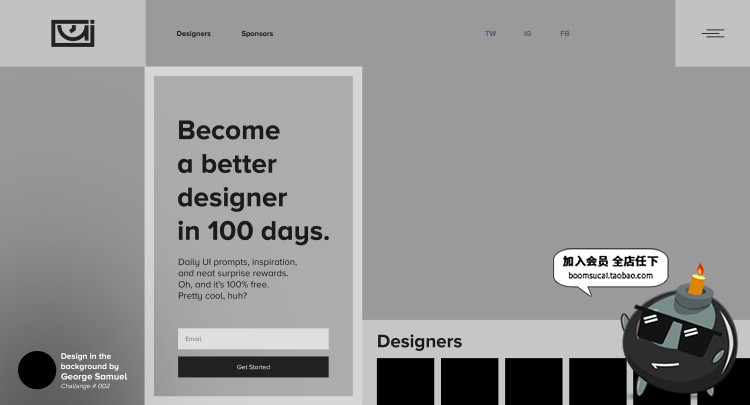Focus the Email input field
Screen dimensions: 750x405
[x=253, y=339]
